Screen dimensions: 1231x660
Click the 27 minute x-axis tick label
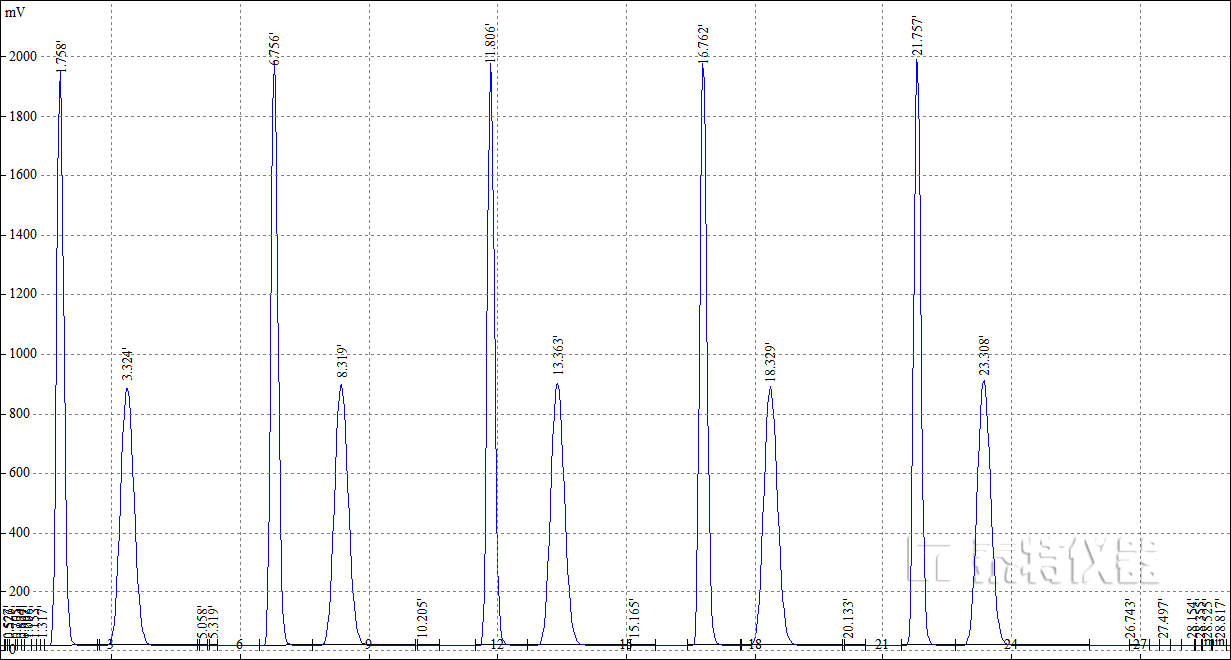coord(1139,646)
